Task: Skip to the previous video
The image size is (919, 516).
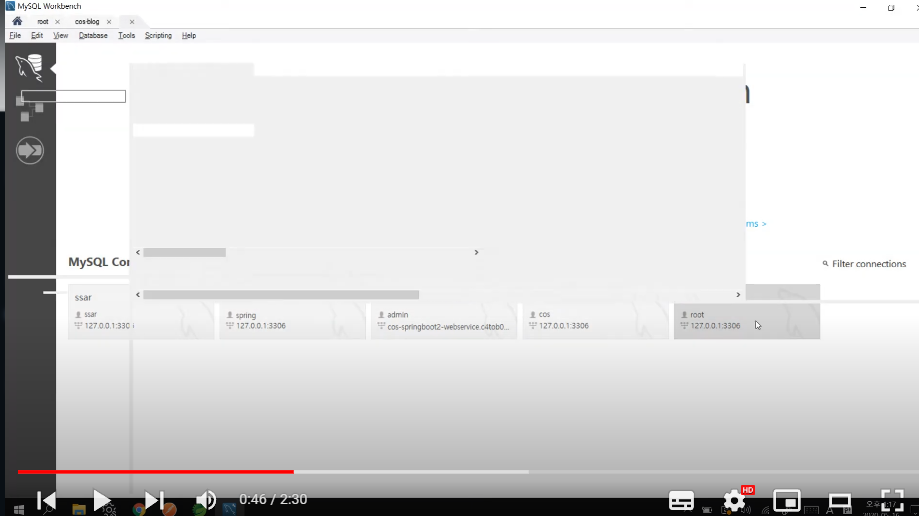Action: [46, 500]
